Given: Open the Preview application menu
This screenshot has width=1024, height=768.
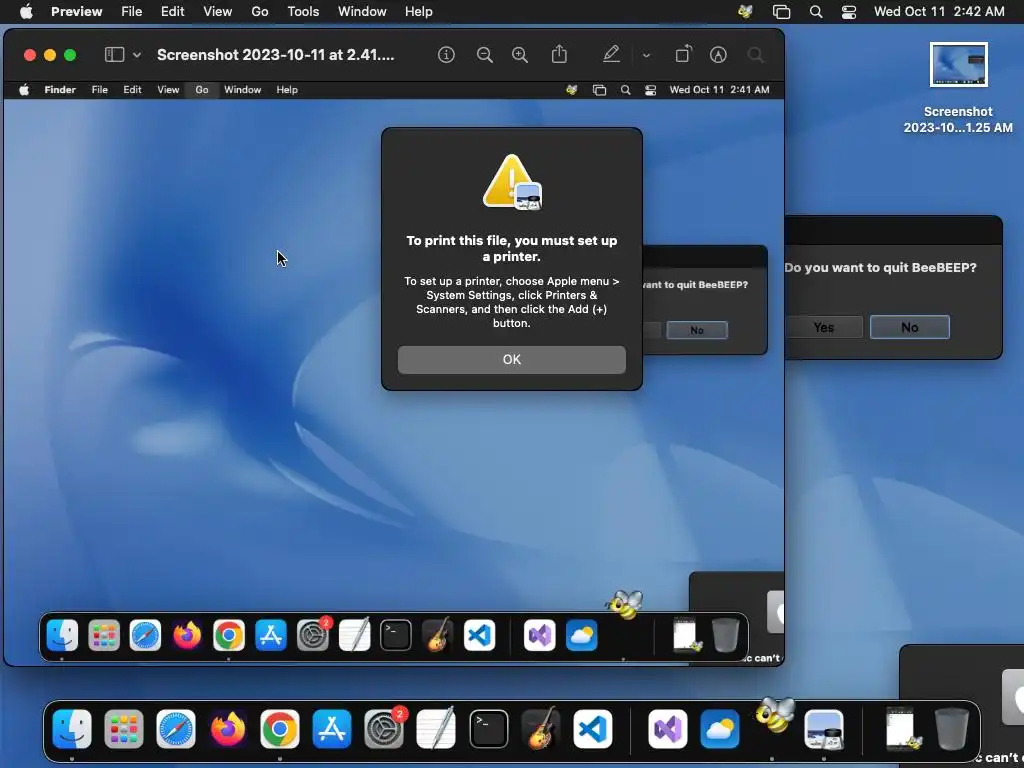Looking at the screenshot, I should pyautogui.click(x=76, y=11).
